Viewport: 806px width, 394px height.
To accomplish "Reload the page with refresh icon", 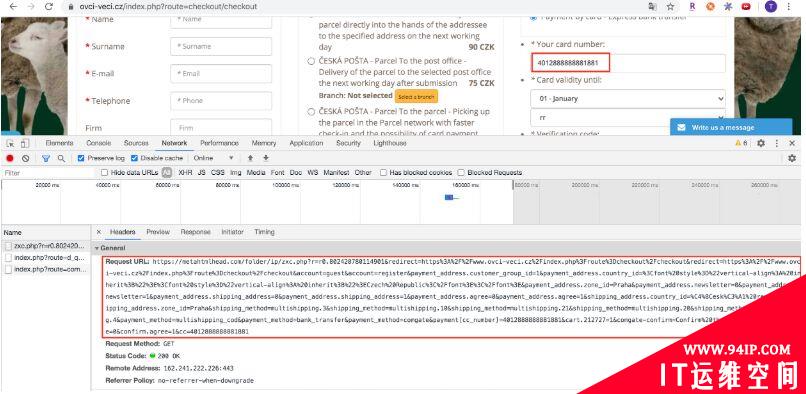I will pos(49,7).
